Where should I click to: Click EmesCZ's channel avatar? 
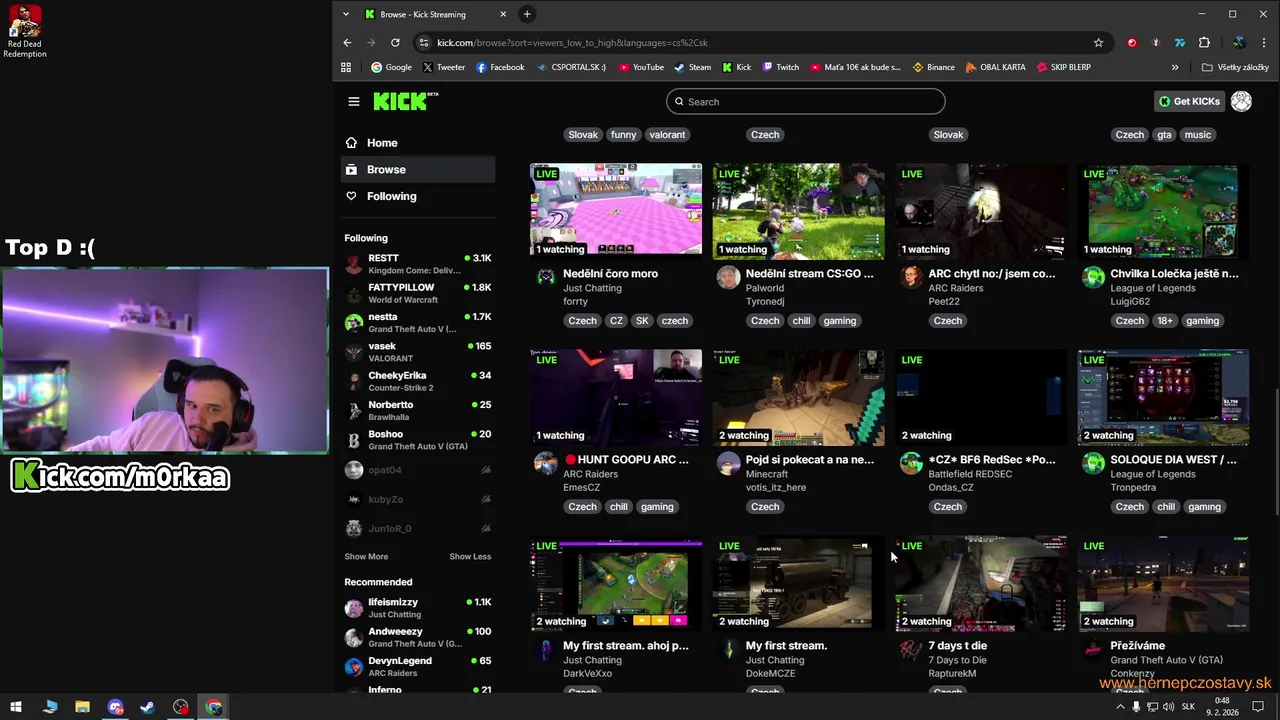pyautogui.click(x=546, y=463)
